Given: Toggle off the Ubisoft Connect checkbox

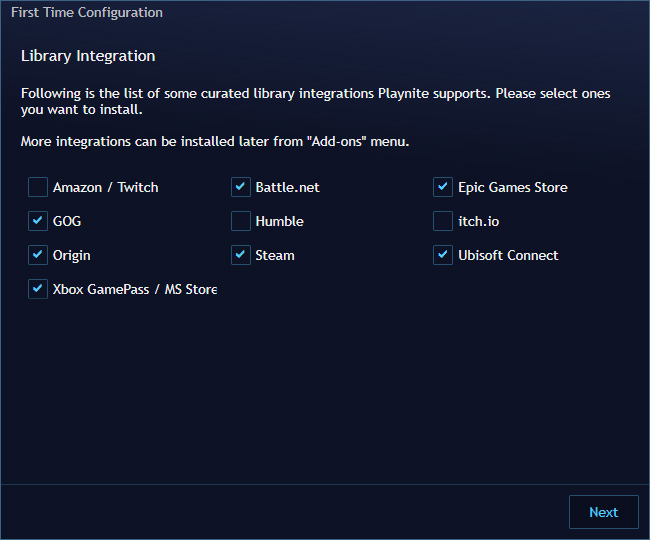Looking at the screenshot, I should (443, 255).
